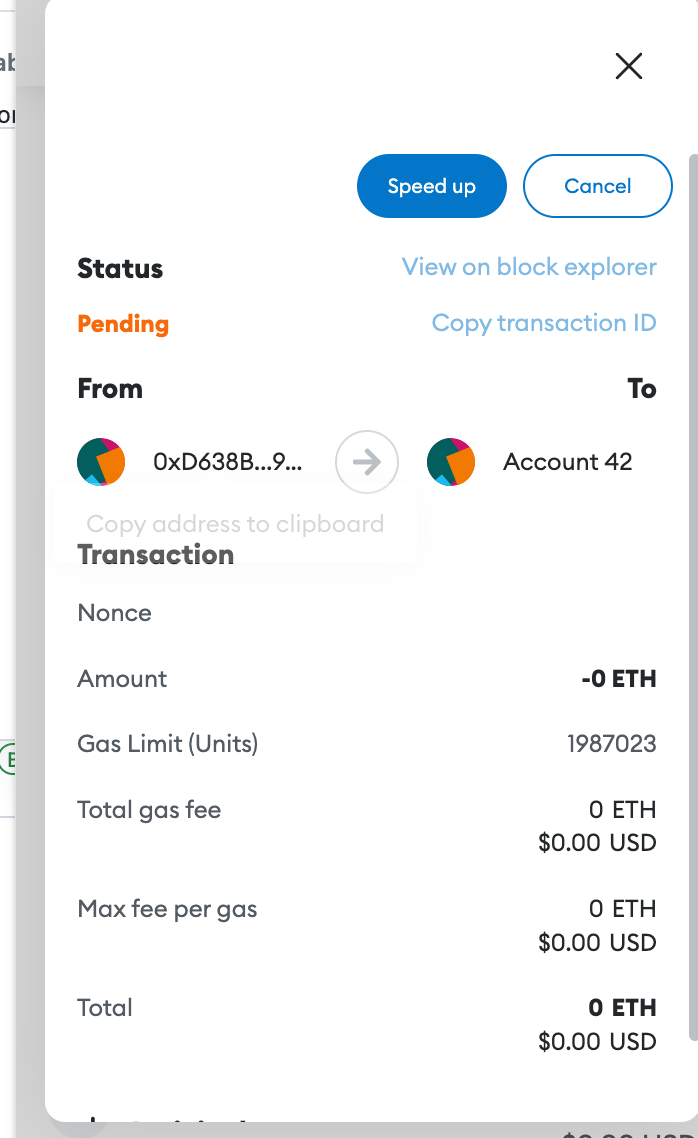Select the Amount row value -0 ETH
Image resolution: width=698 pixels, height=1138 pixels.
point(620,678)
